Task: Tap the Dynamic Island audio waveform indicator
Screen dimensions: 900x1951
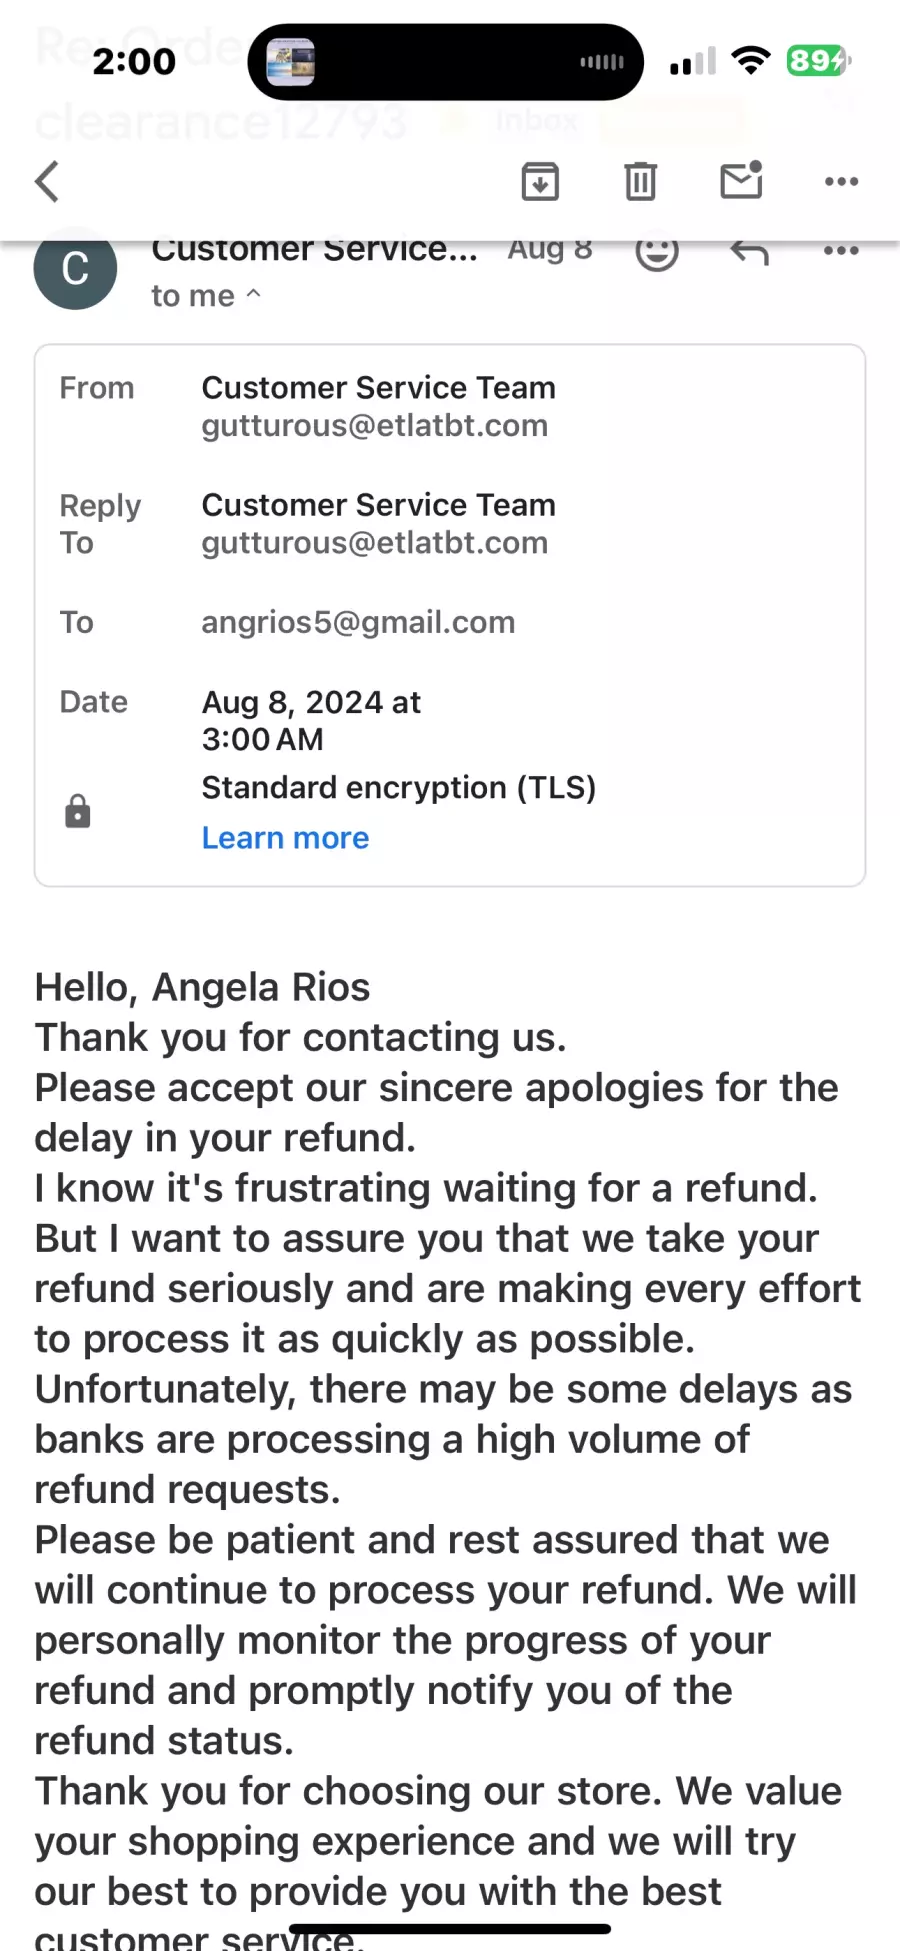Action: click(x=602, y=62)
